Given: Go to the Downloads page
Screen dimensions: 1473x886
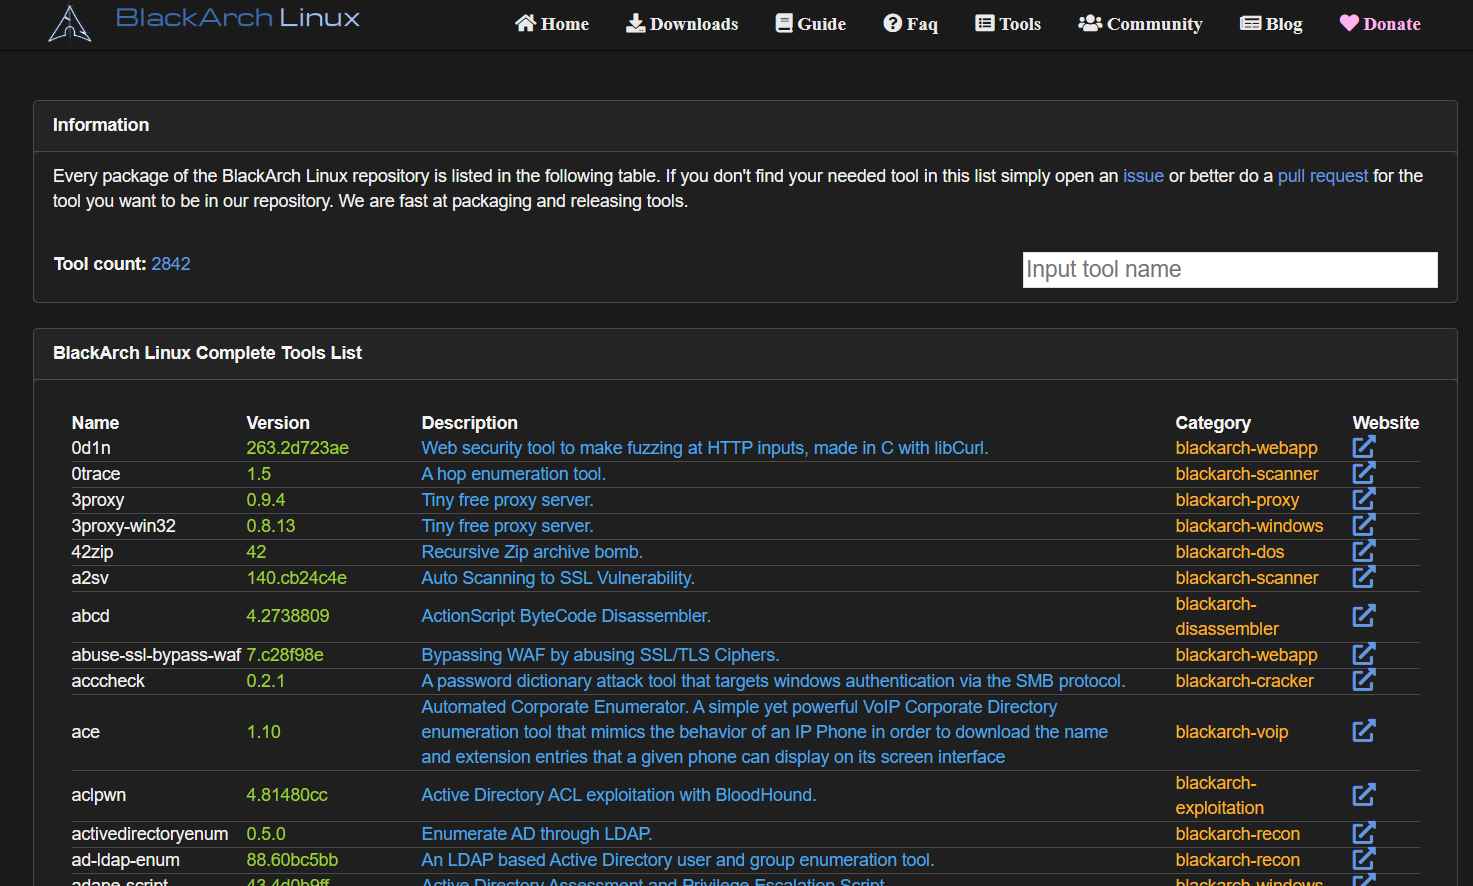Looking at the screenshot, I should coord(682,23).
